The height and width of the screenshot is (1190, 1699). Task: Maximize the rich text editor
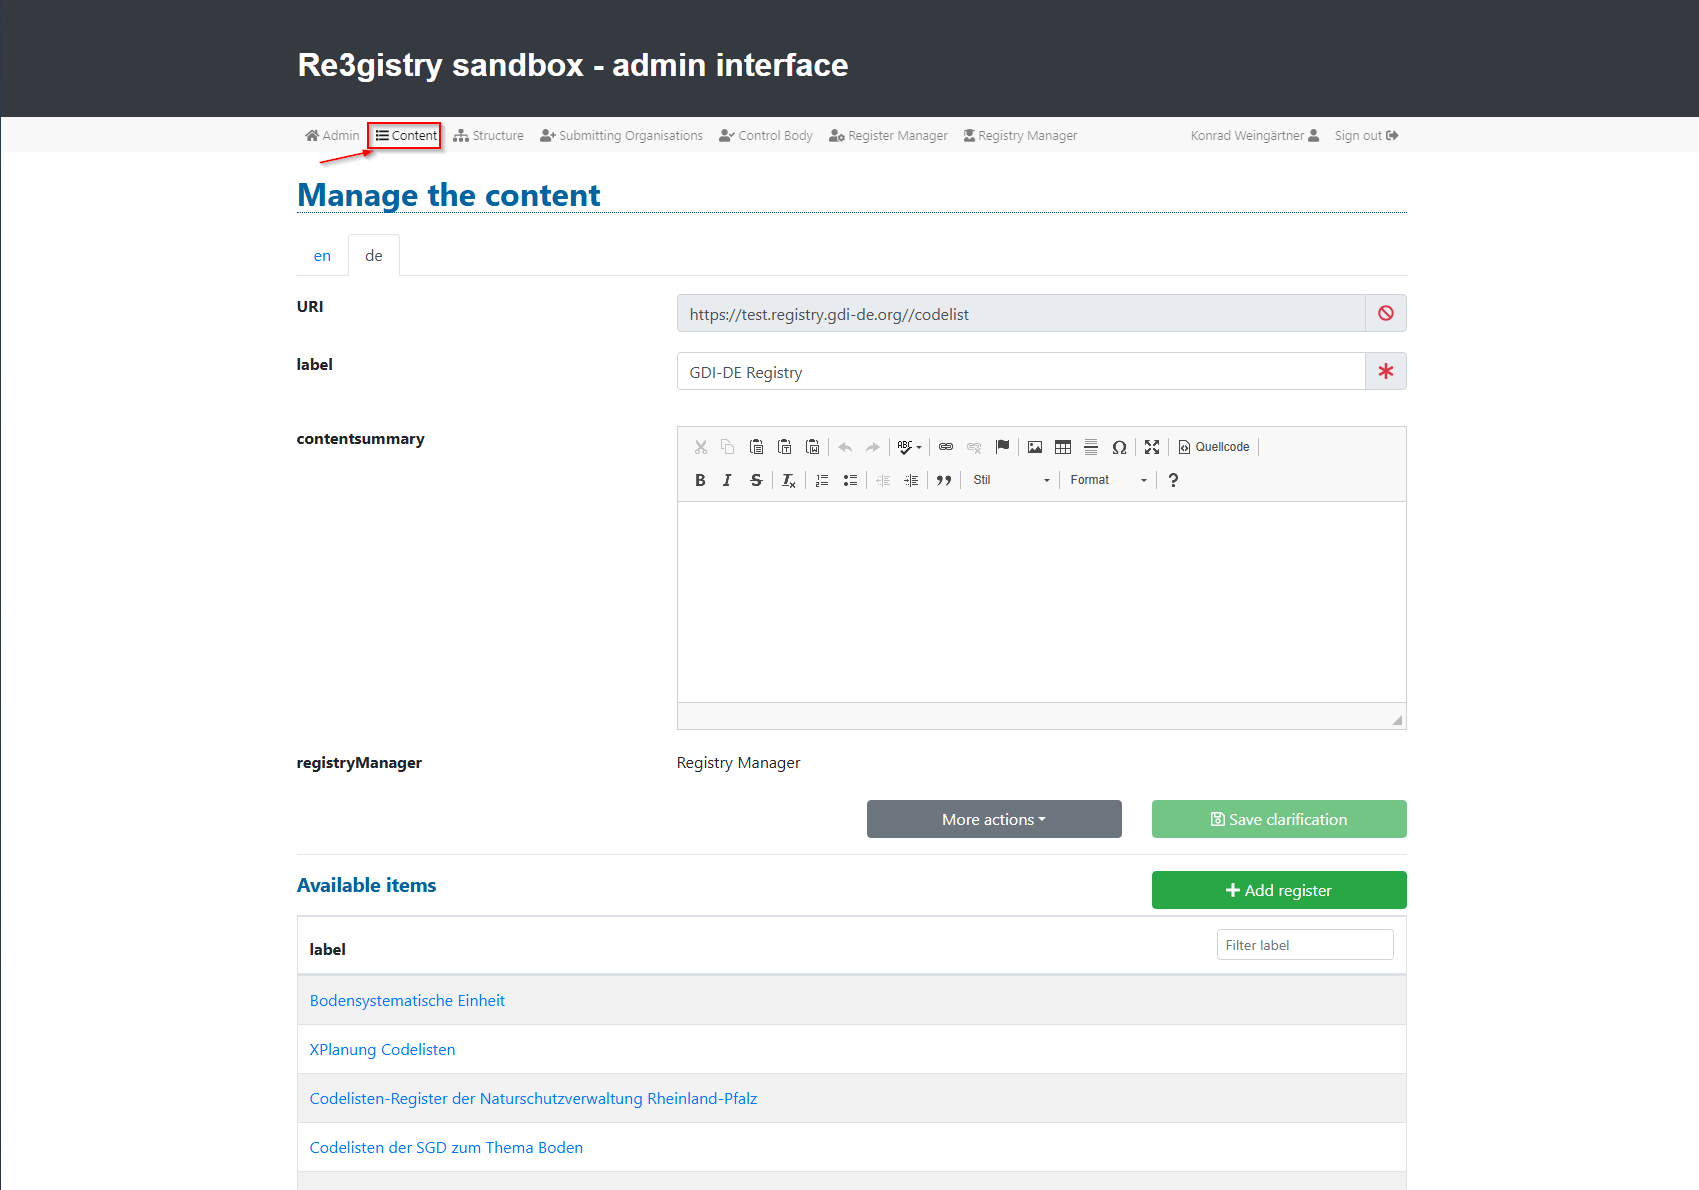1152,447
